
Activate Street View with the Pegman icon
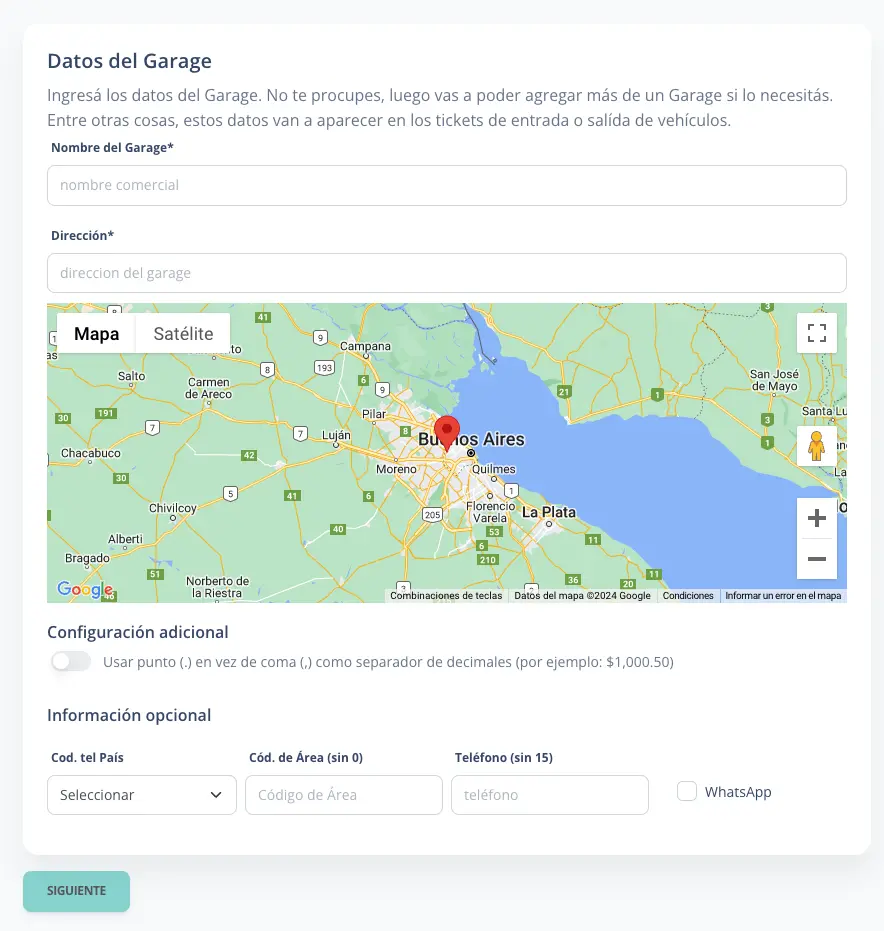point(817,445)
